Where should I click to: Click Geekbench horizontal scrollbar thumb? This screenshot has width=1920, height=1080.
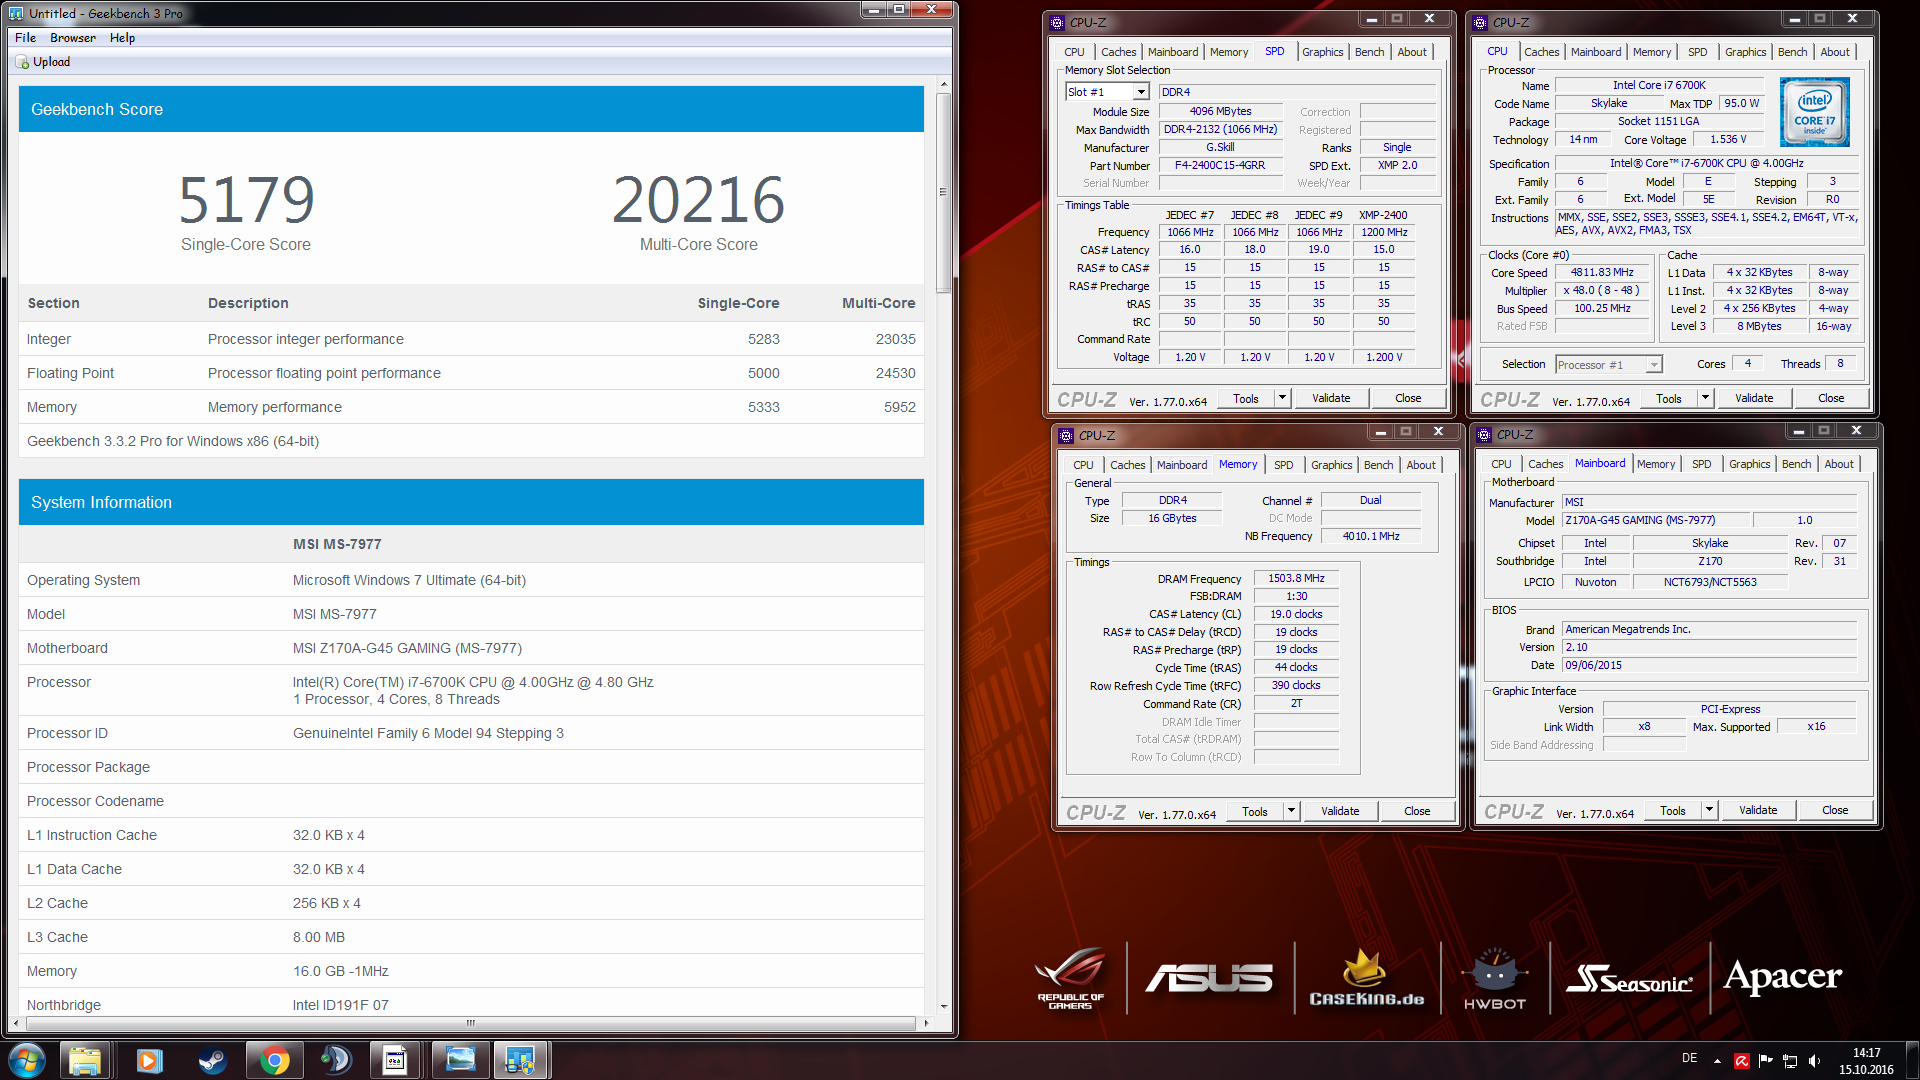pos(470,1023)
